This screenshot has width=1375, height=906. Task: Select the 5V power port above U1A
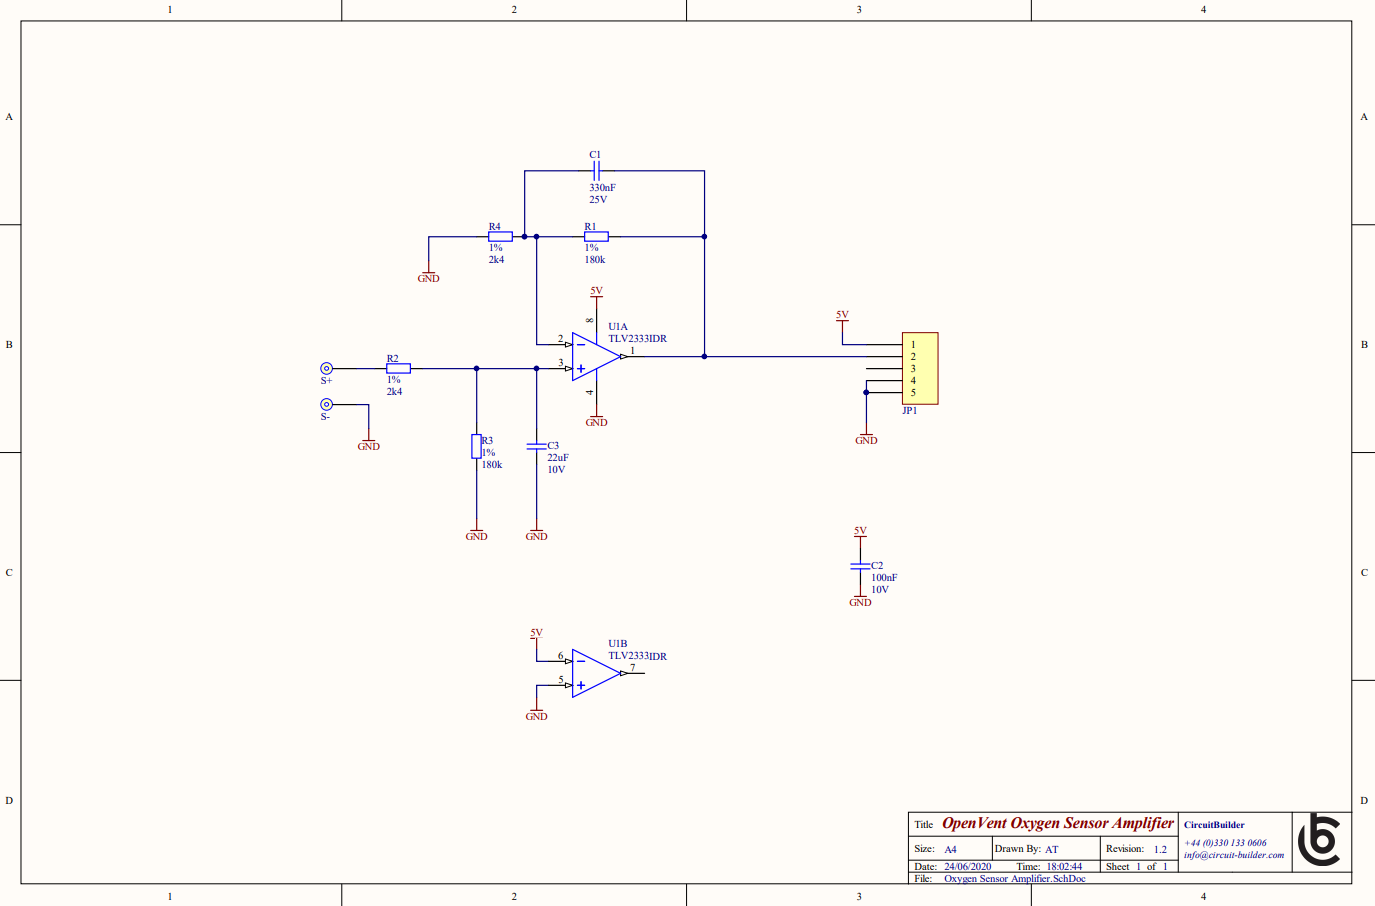(x=596, y=295)
